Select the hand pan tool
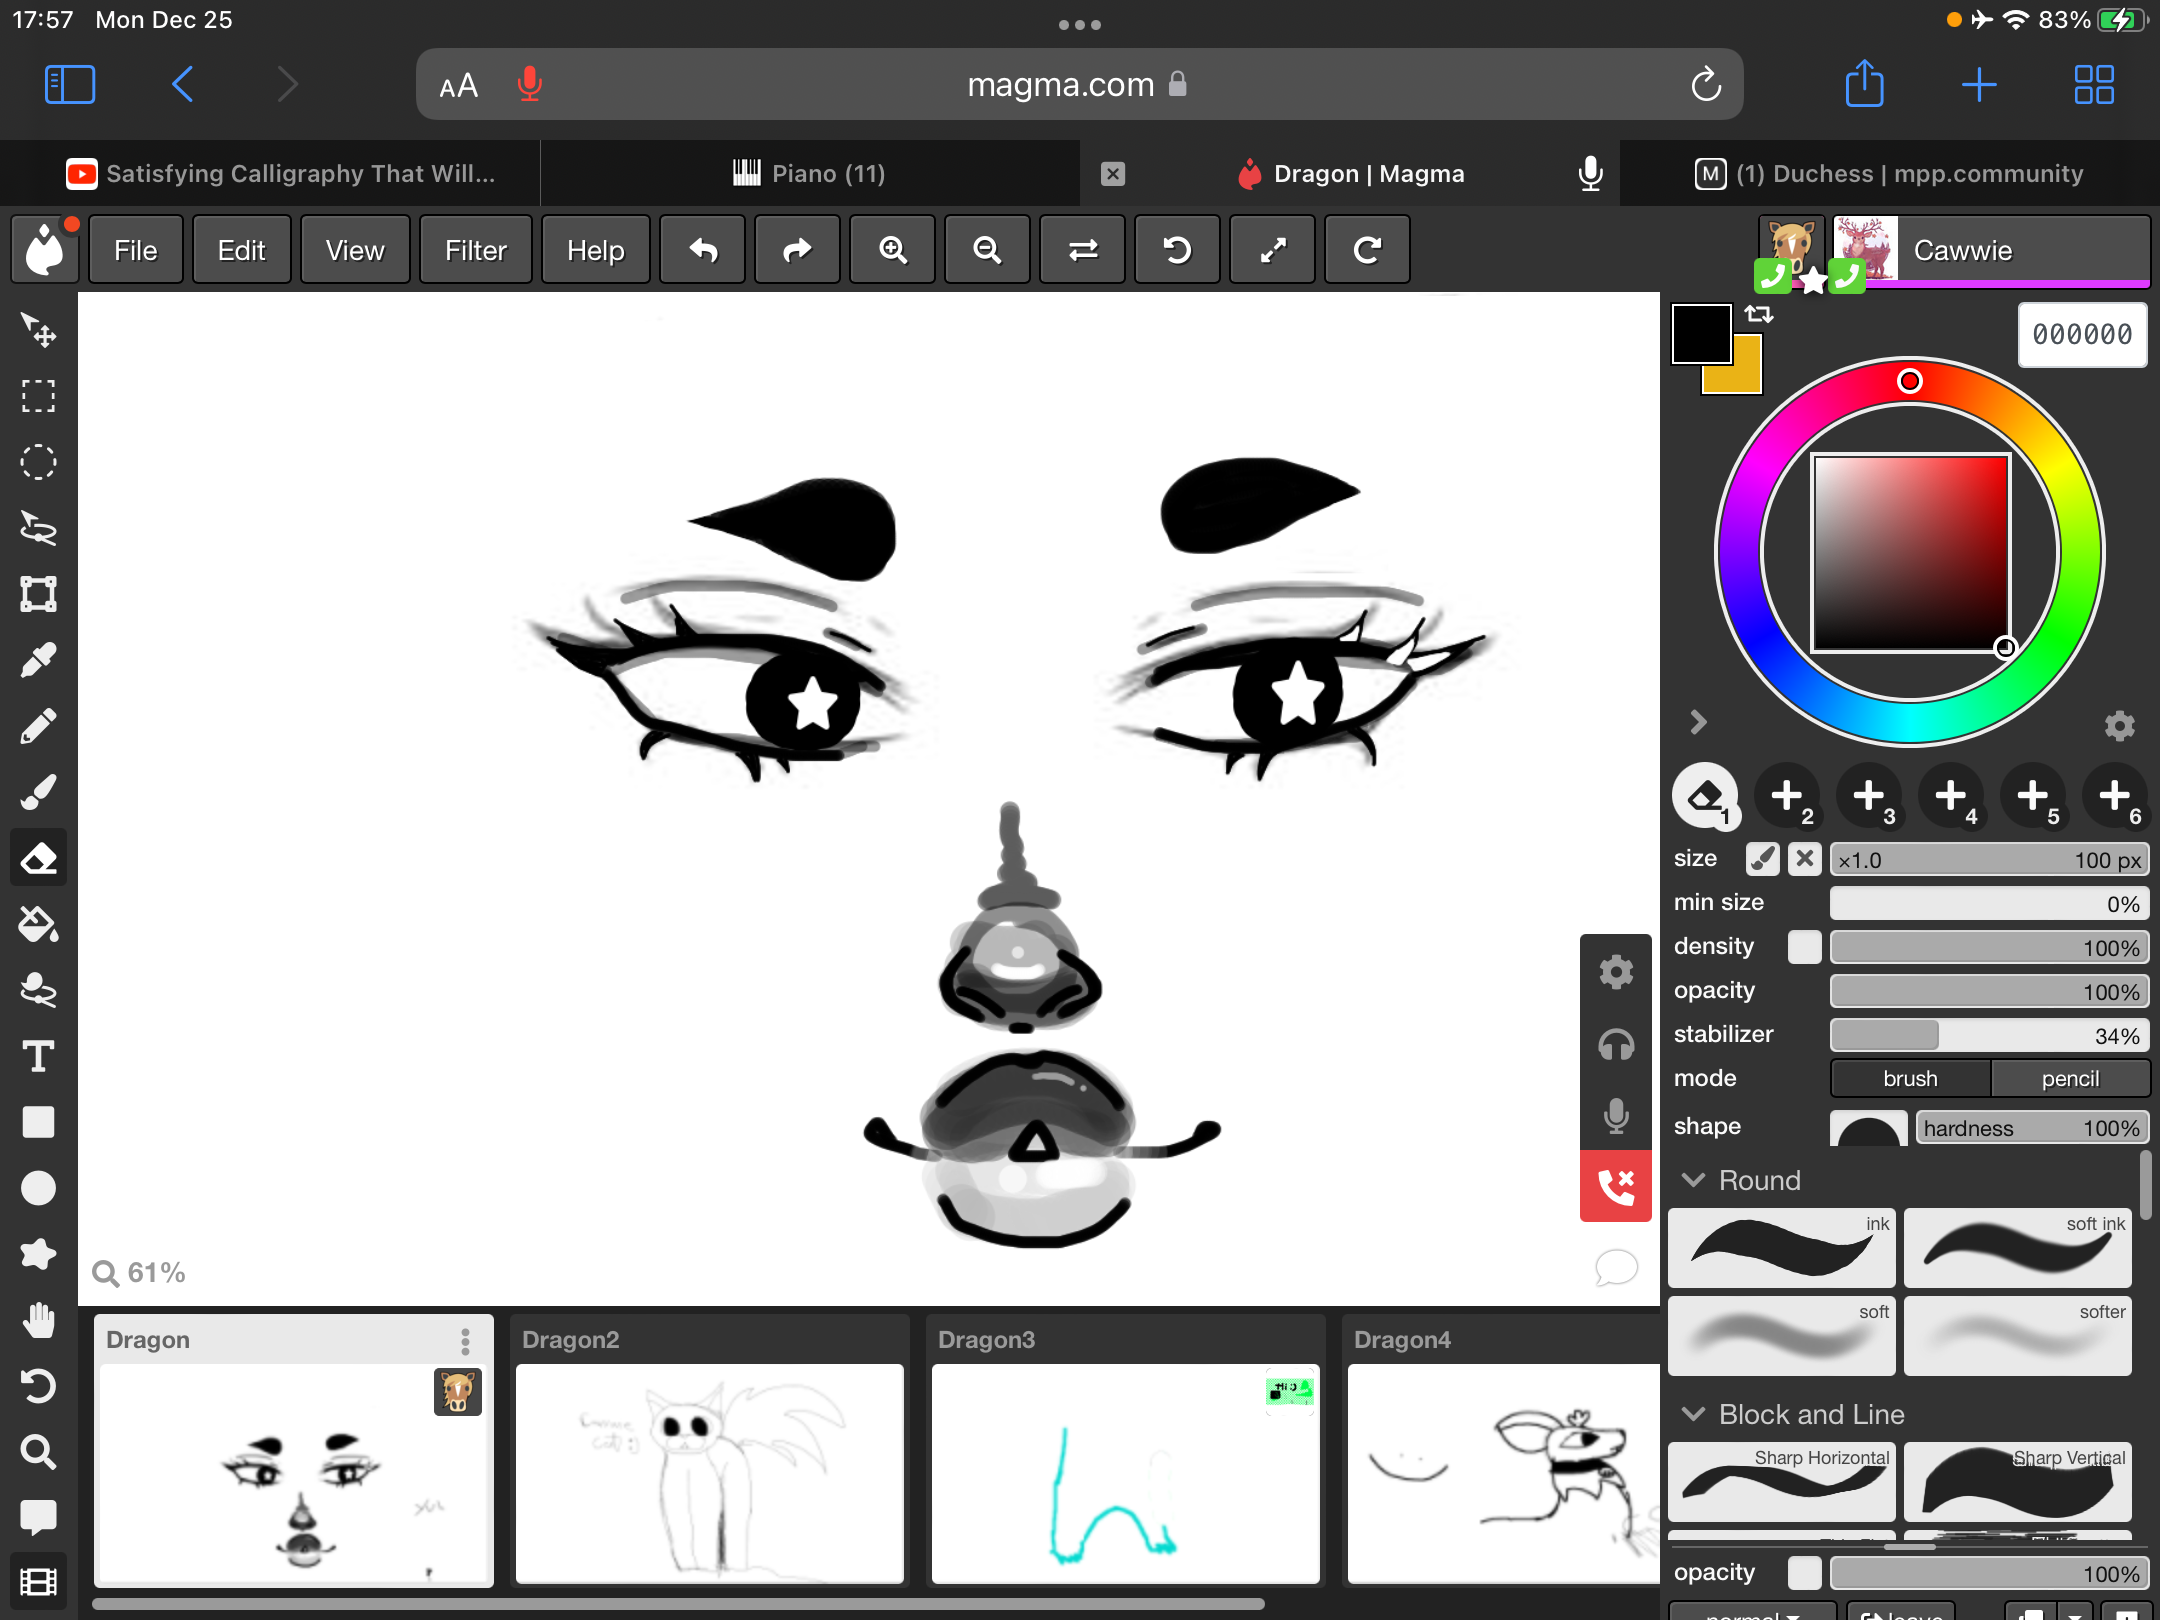2160x1620 pixels. [39, 1320]
